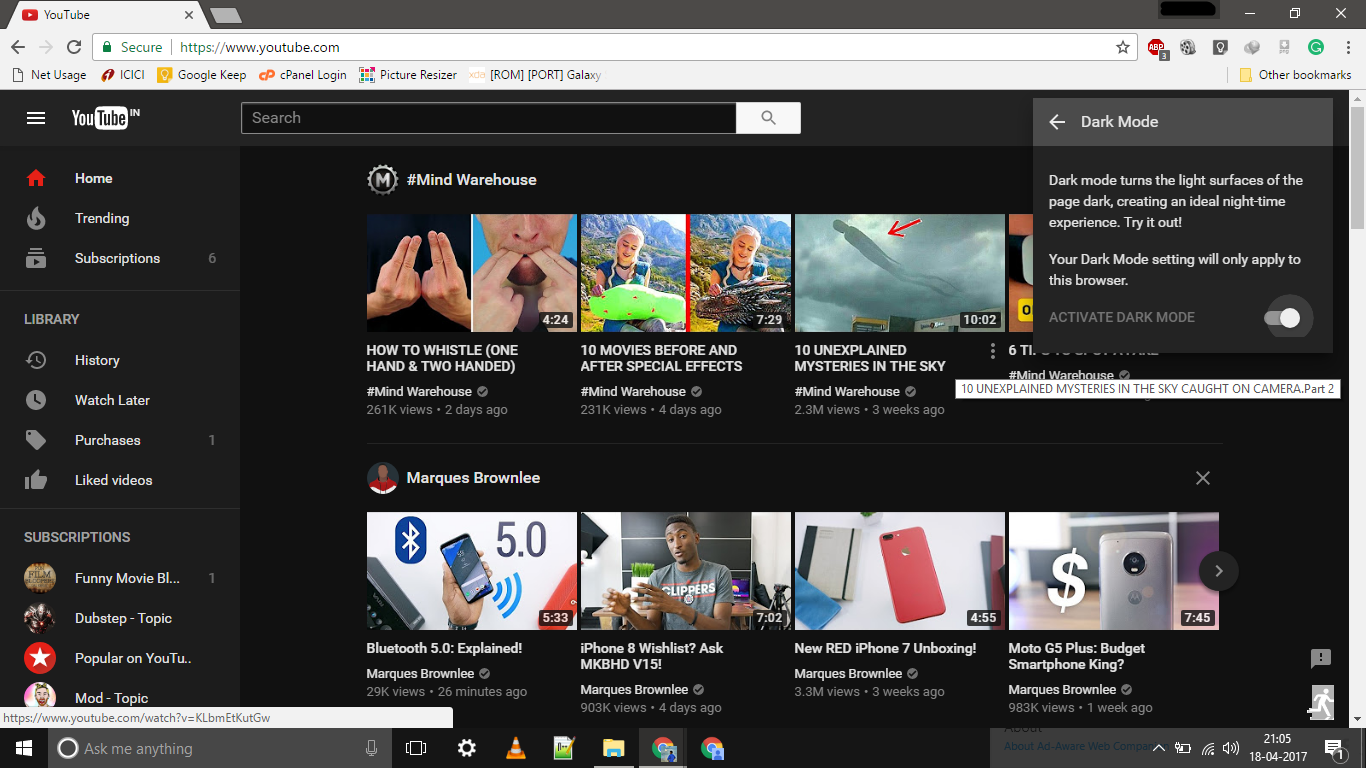
Task: Open the #Mind Warehouse section title
Action: click(x=471, y=180)
